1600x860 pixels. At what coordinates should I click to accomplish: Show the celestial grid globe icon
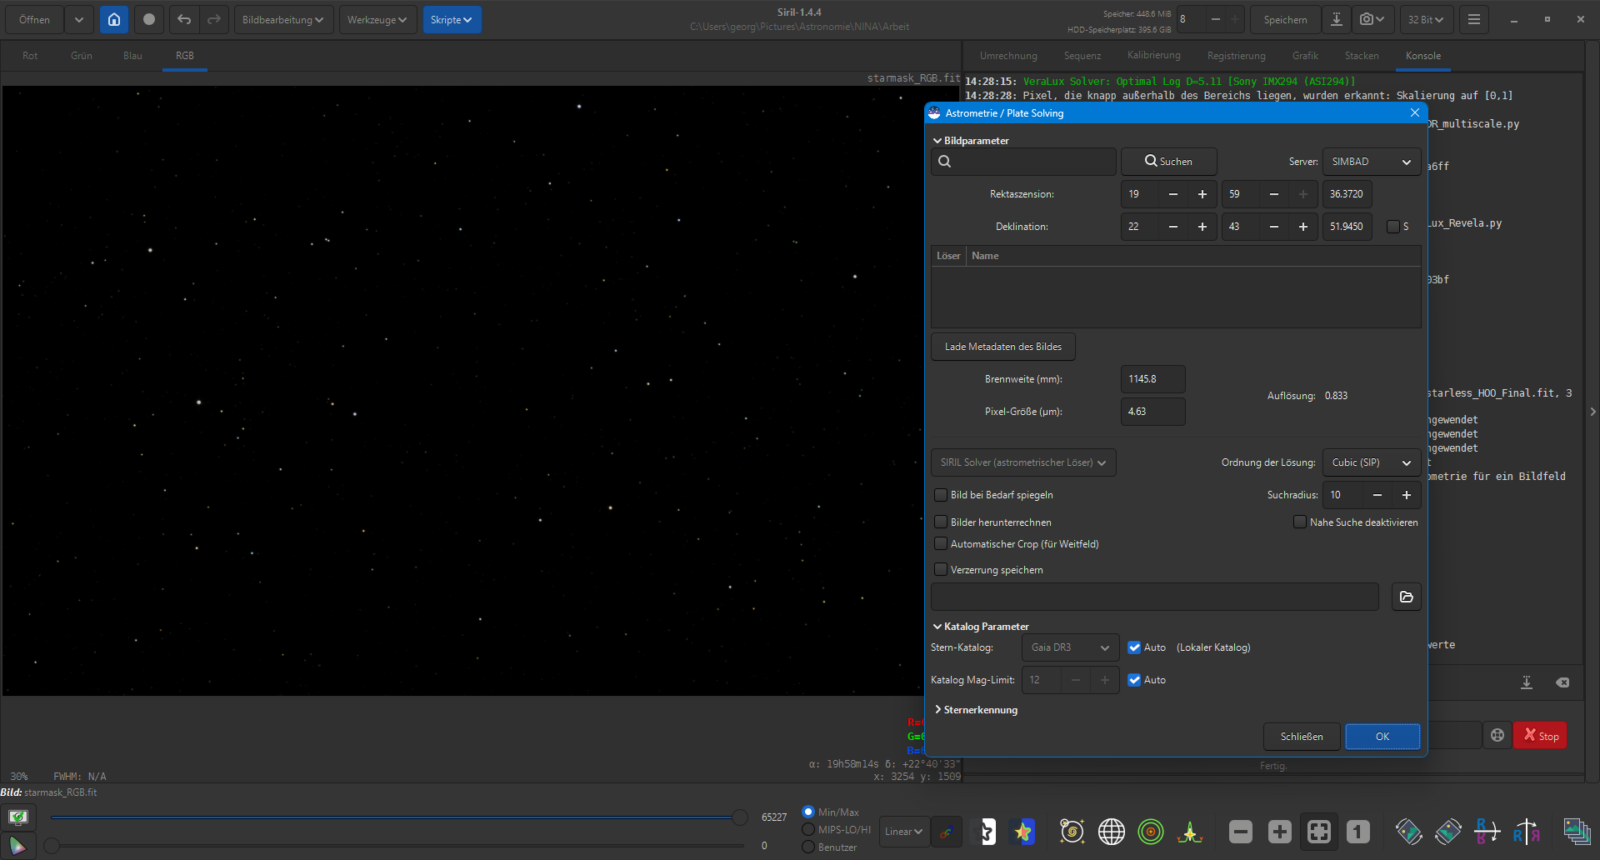pyautogui.click(x=1111, y=832)
